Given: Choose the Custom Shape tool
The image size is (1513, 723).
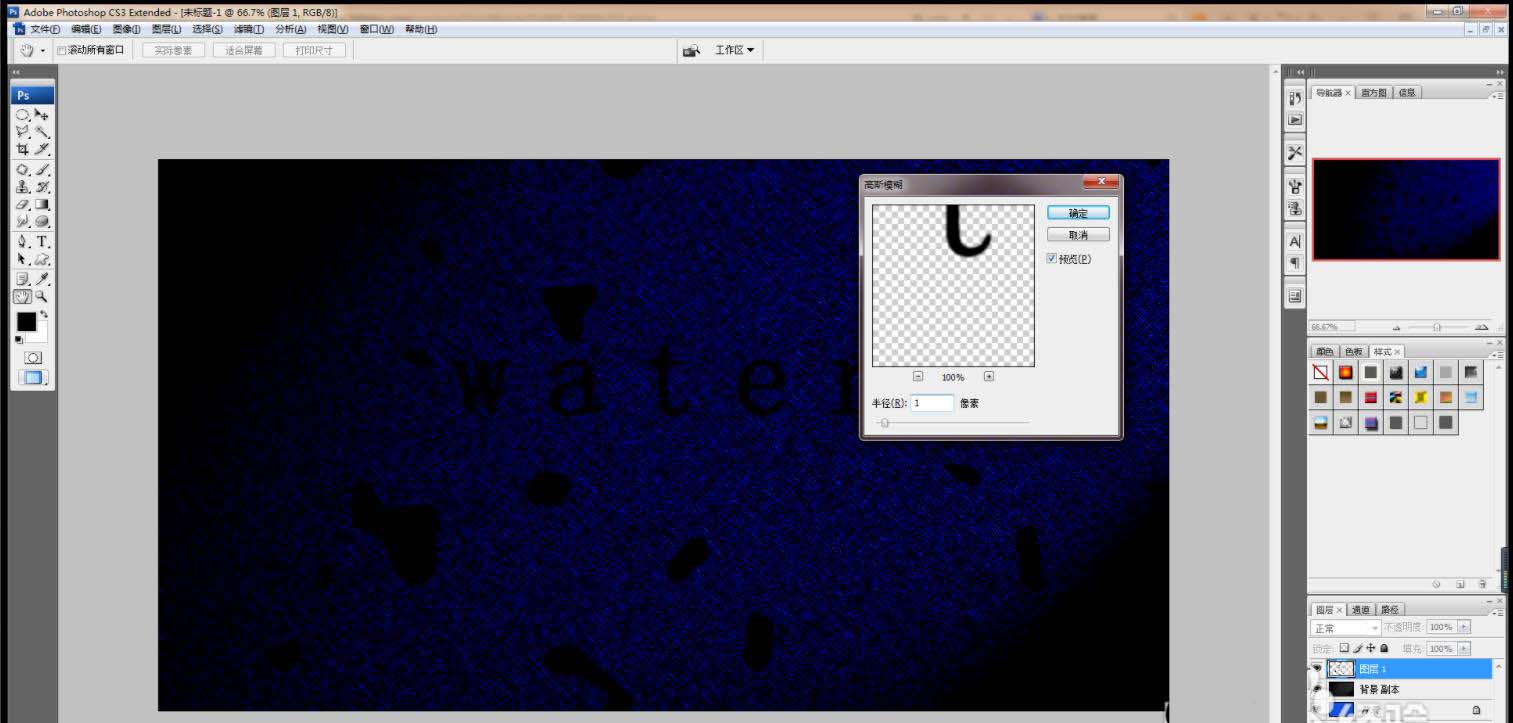Looking at the screenshot, I should pyautogui.click(x=42, y=259).
